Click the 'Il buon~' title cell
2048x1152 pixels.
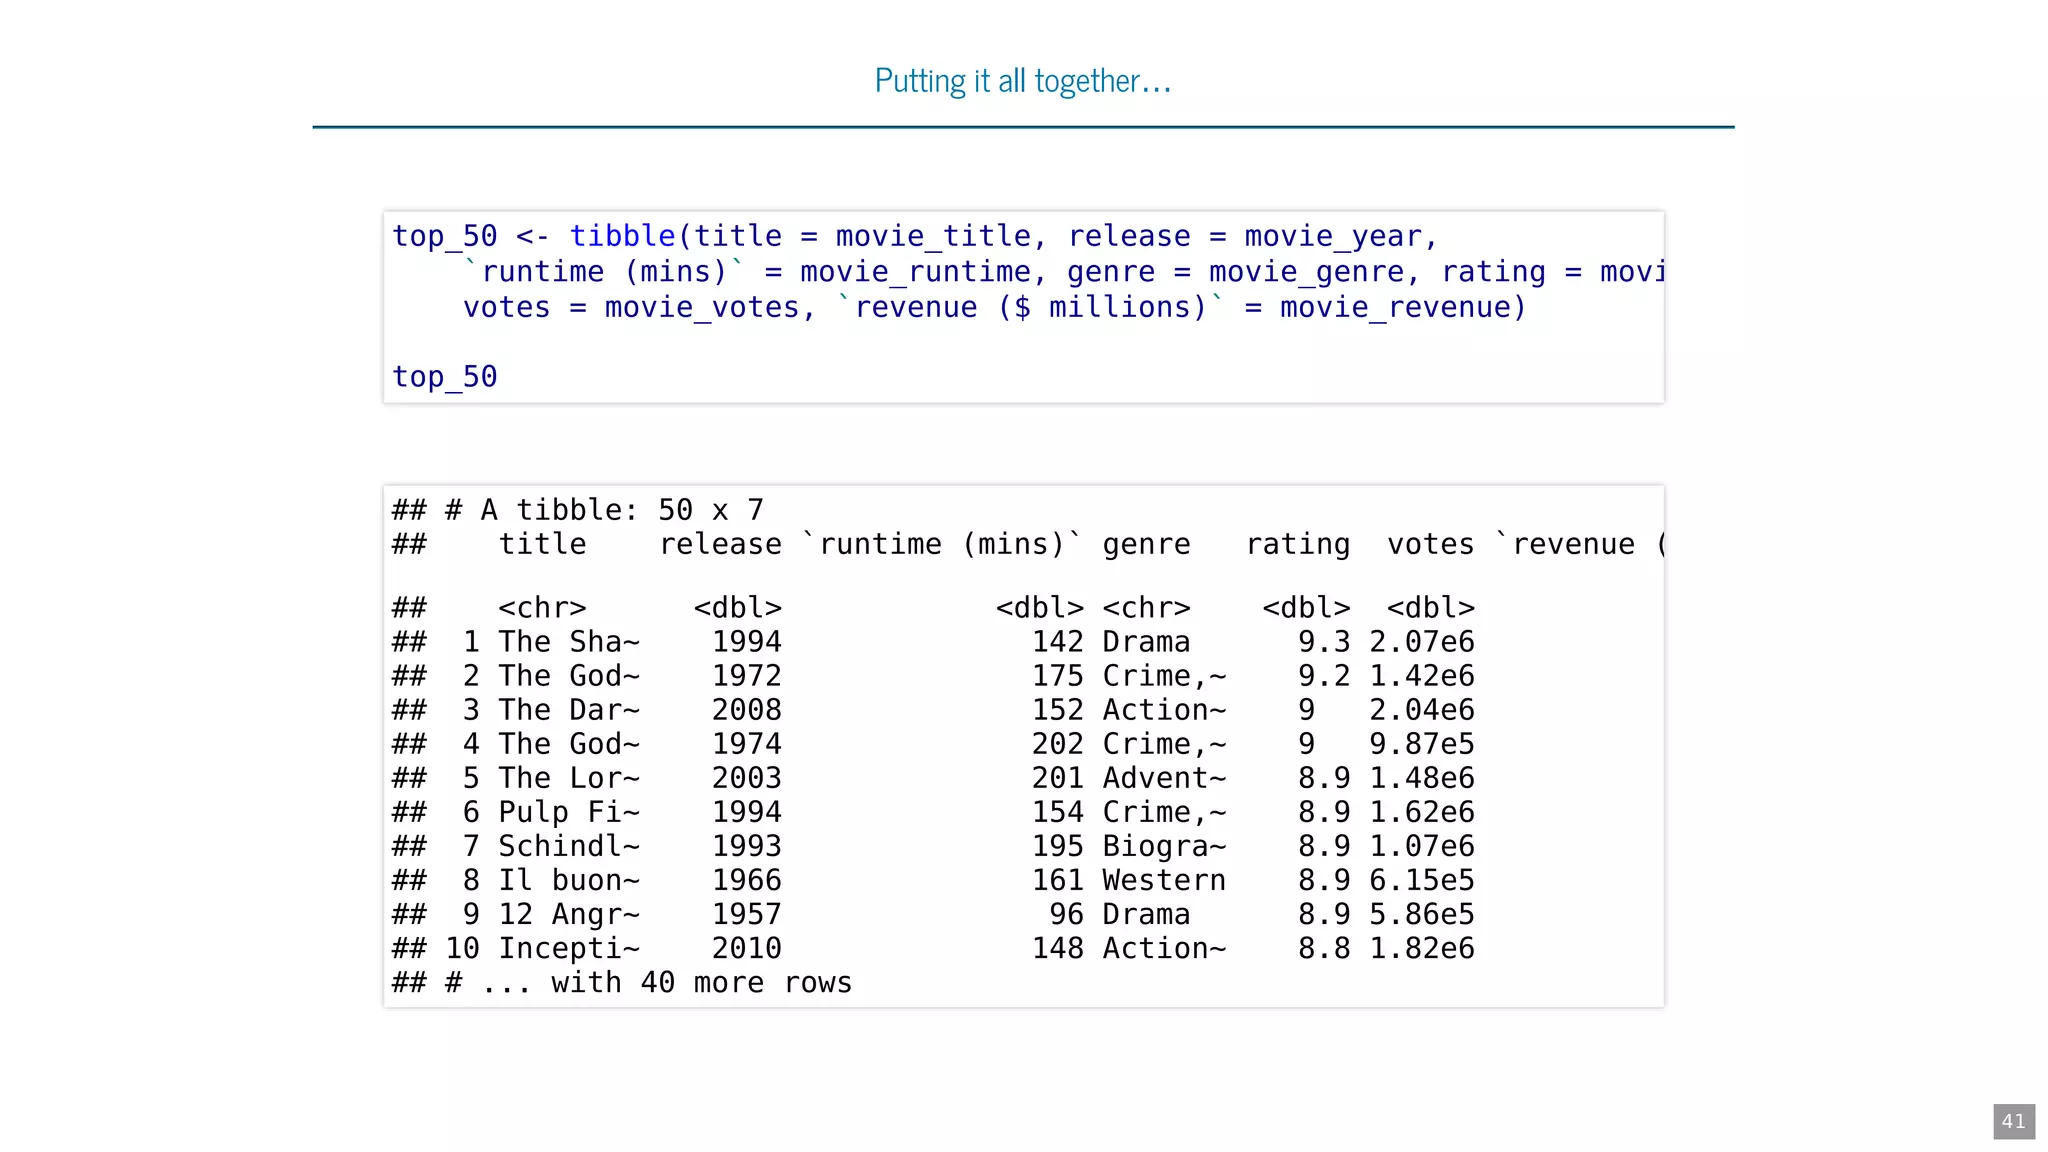pos(569,880)
